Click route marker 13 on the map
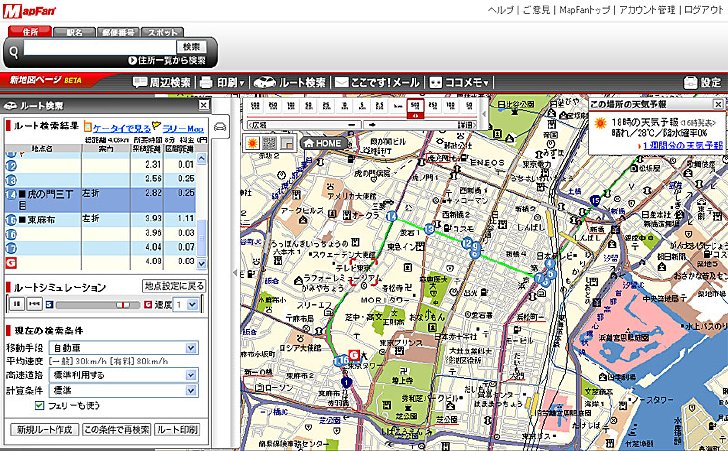Image resolution: width=728 pixels, height=451 pixels. 429,229
